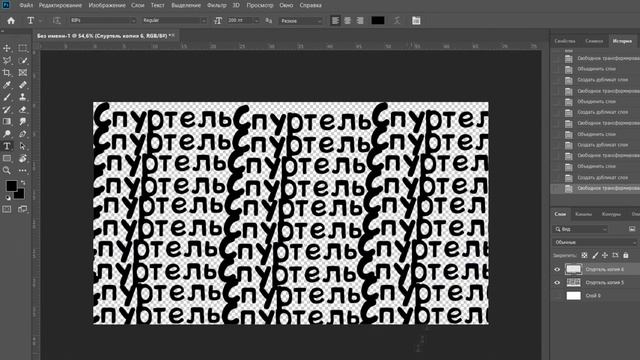The width and height of the screenshot is (640, 360).
Task: Select the Brush tool
Action: click(x=7, y=97)
